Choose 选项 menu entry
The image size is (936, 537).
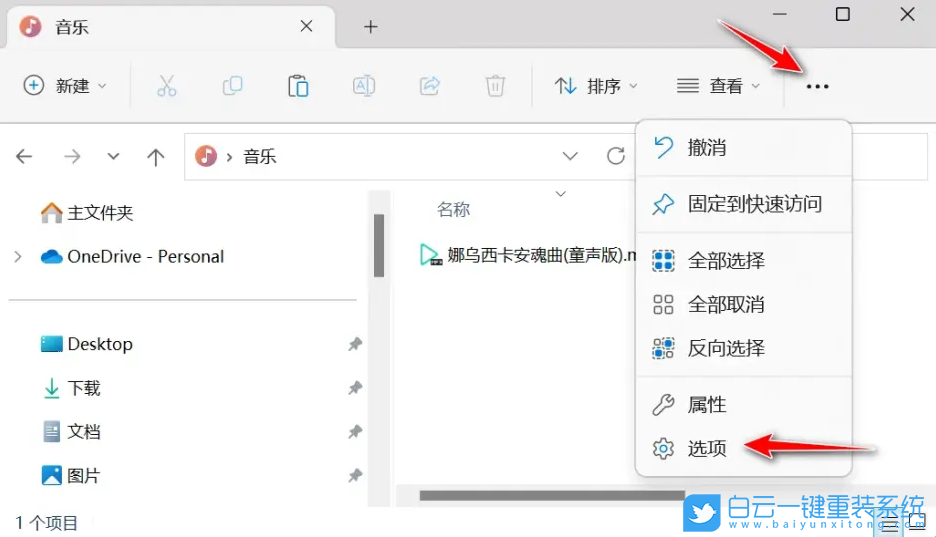[x=744, y=448]
